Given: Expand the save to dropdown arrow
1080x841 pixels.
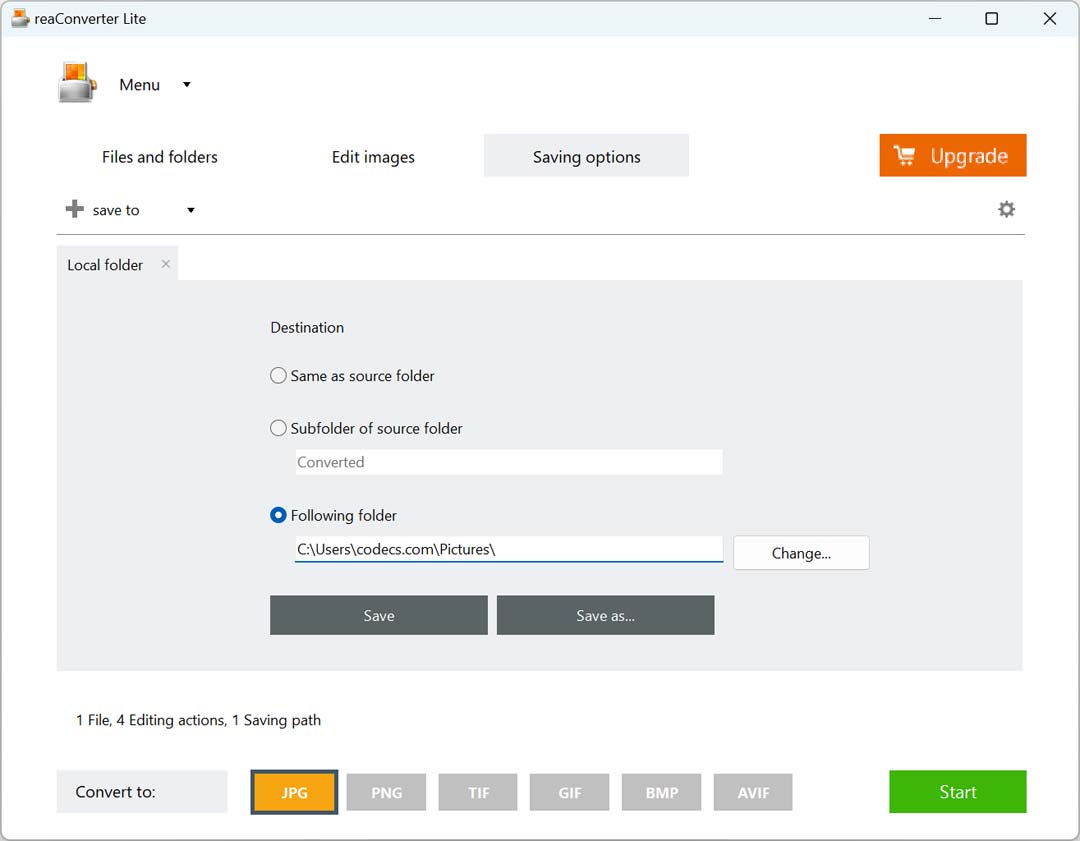Looking at the screenshot, I should pyautogui.click(x=191, y=210).
